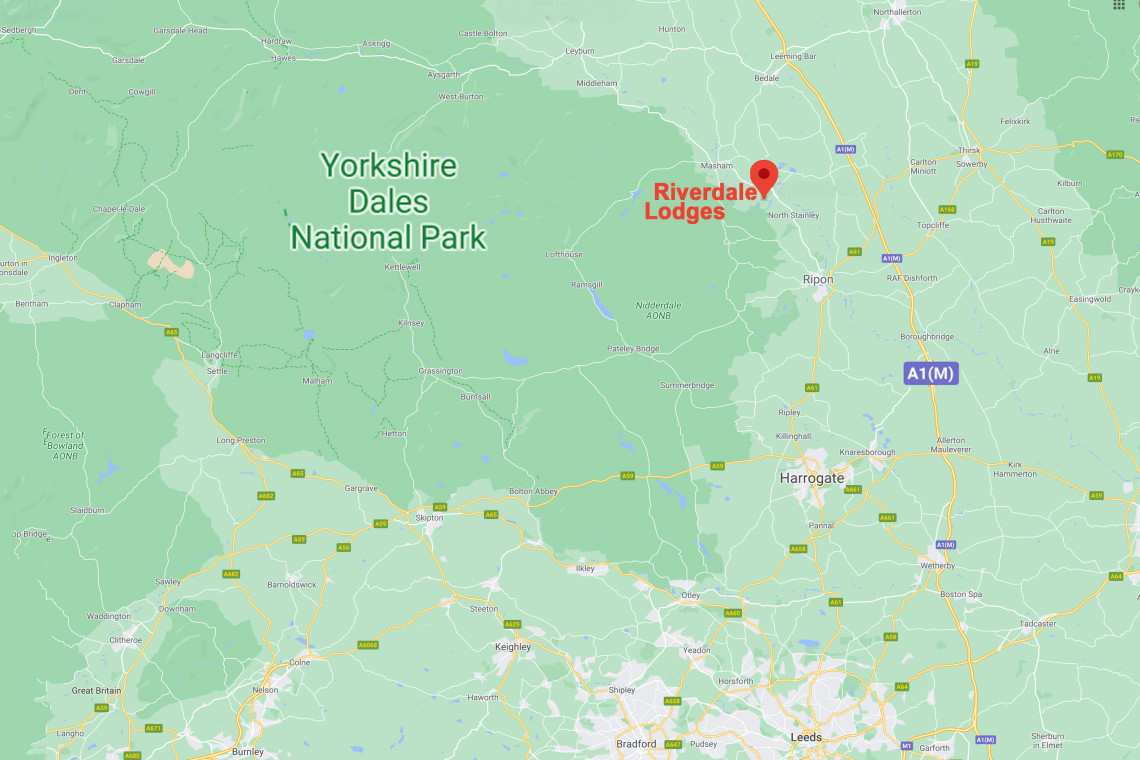The width and height of the screenshot is (1140, 760).
Task: Click the A682 road shield near Sawley
Action: point(231,574)
